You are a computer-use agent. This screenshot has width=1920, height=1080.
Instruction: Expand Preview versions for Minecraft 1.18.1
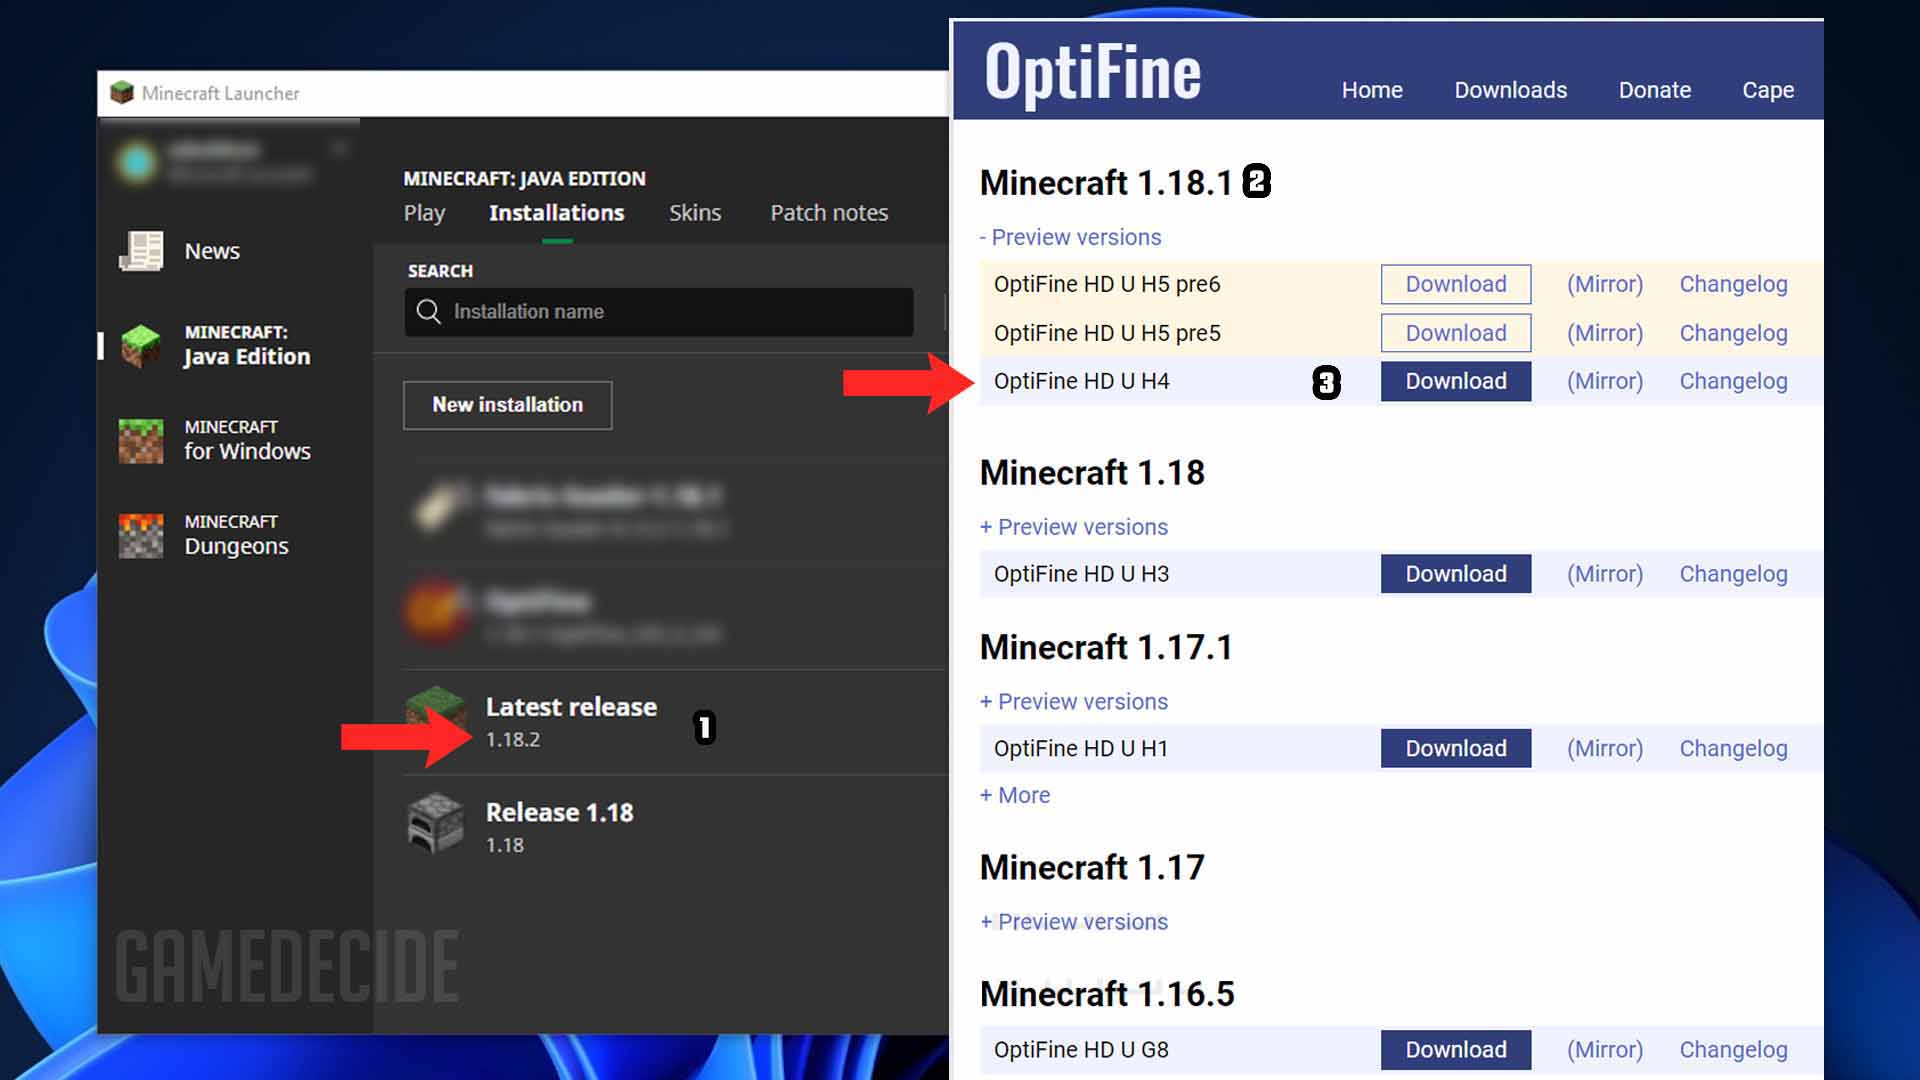click(x=1071, y=236)
